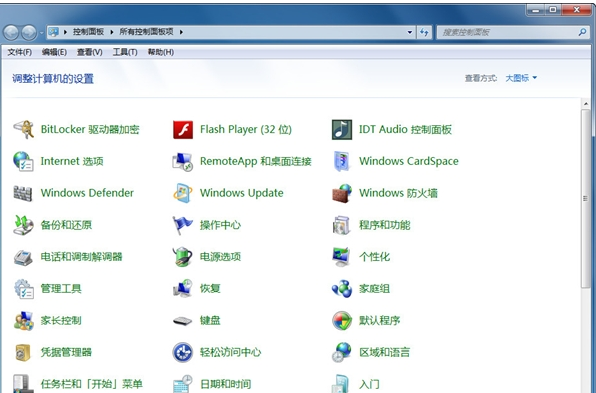Image resolution: width=596 pixels, height=393 pixels.
Task: Open the Windows Defender text link
Action: (x=87, y=193)
